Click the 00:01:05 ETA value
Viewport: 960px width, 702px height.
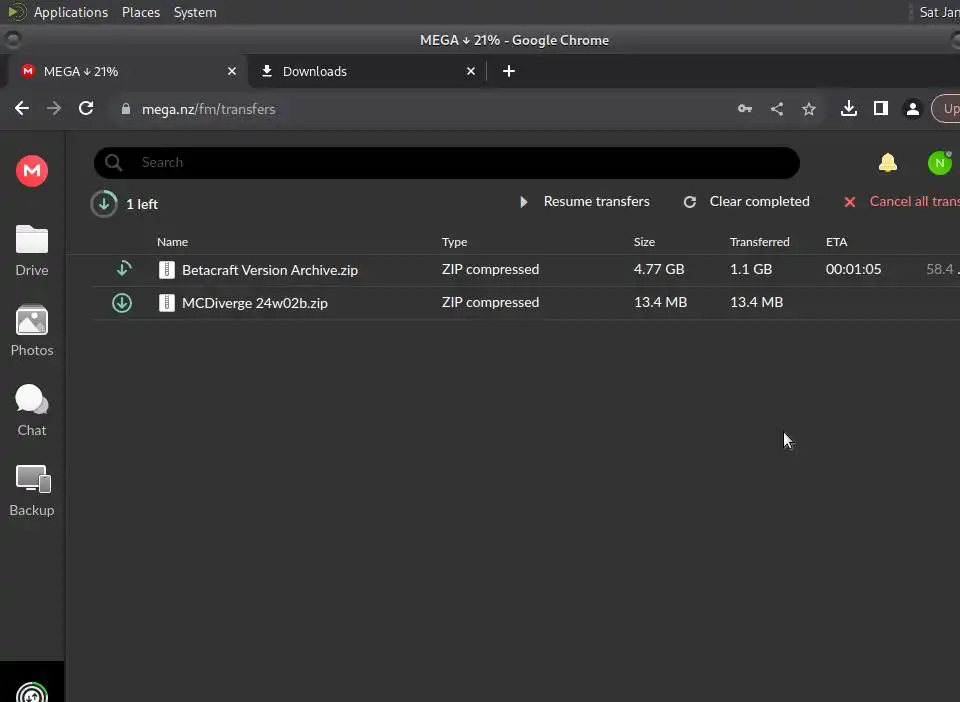click(853, 269)
